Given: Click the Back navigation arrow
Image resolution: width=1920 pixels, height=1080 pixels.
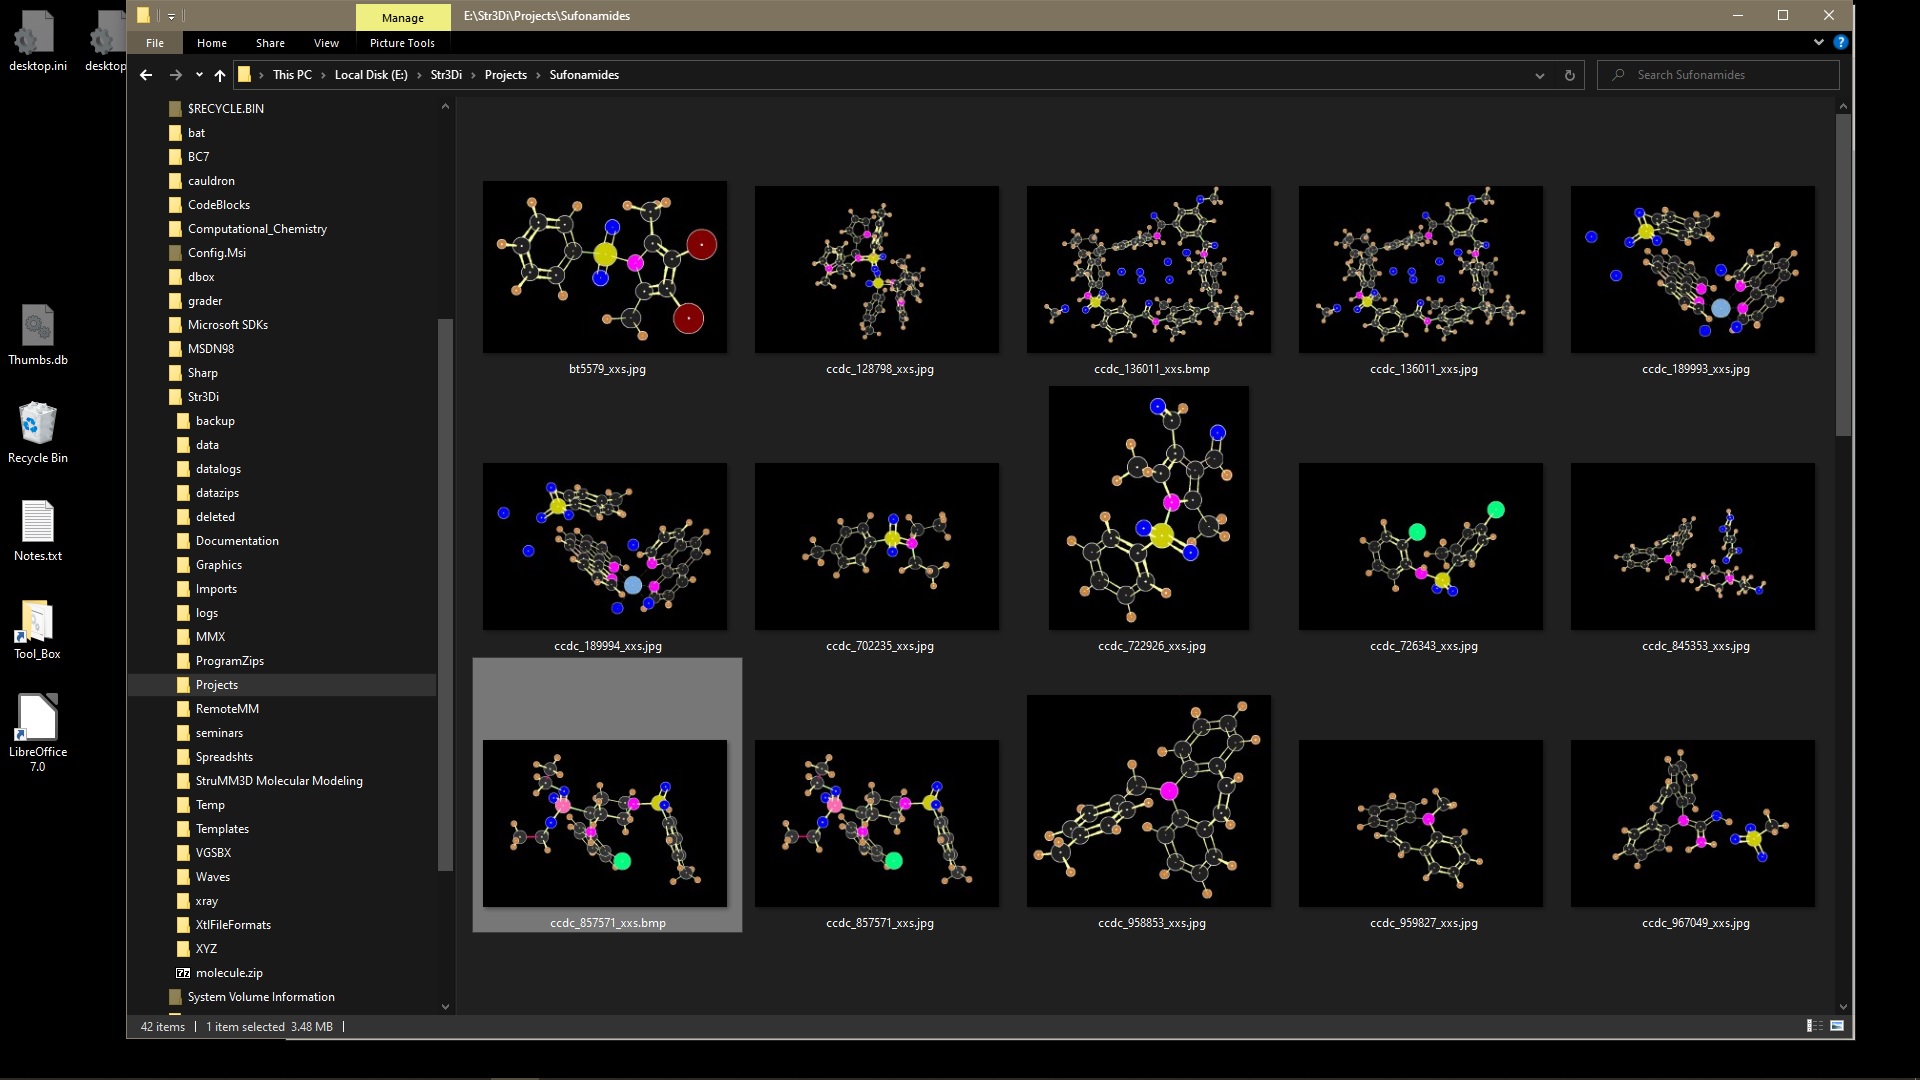Looking at the screenshot, I should 146,75.
